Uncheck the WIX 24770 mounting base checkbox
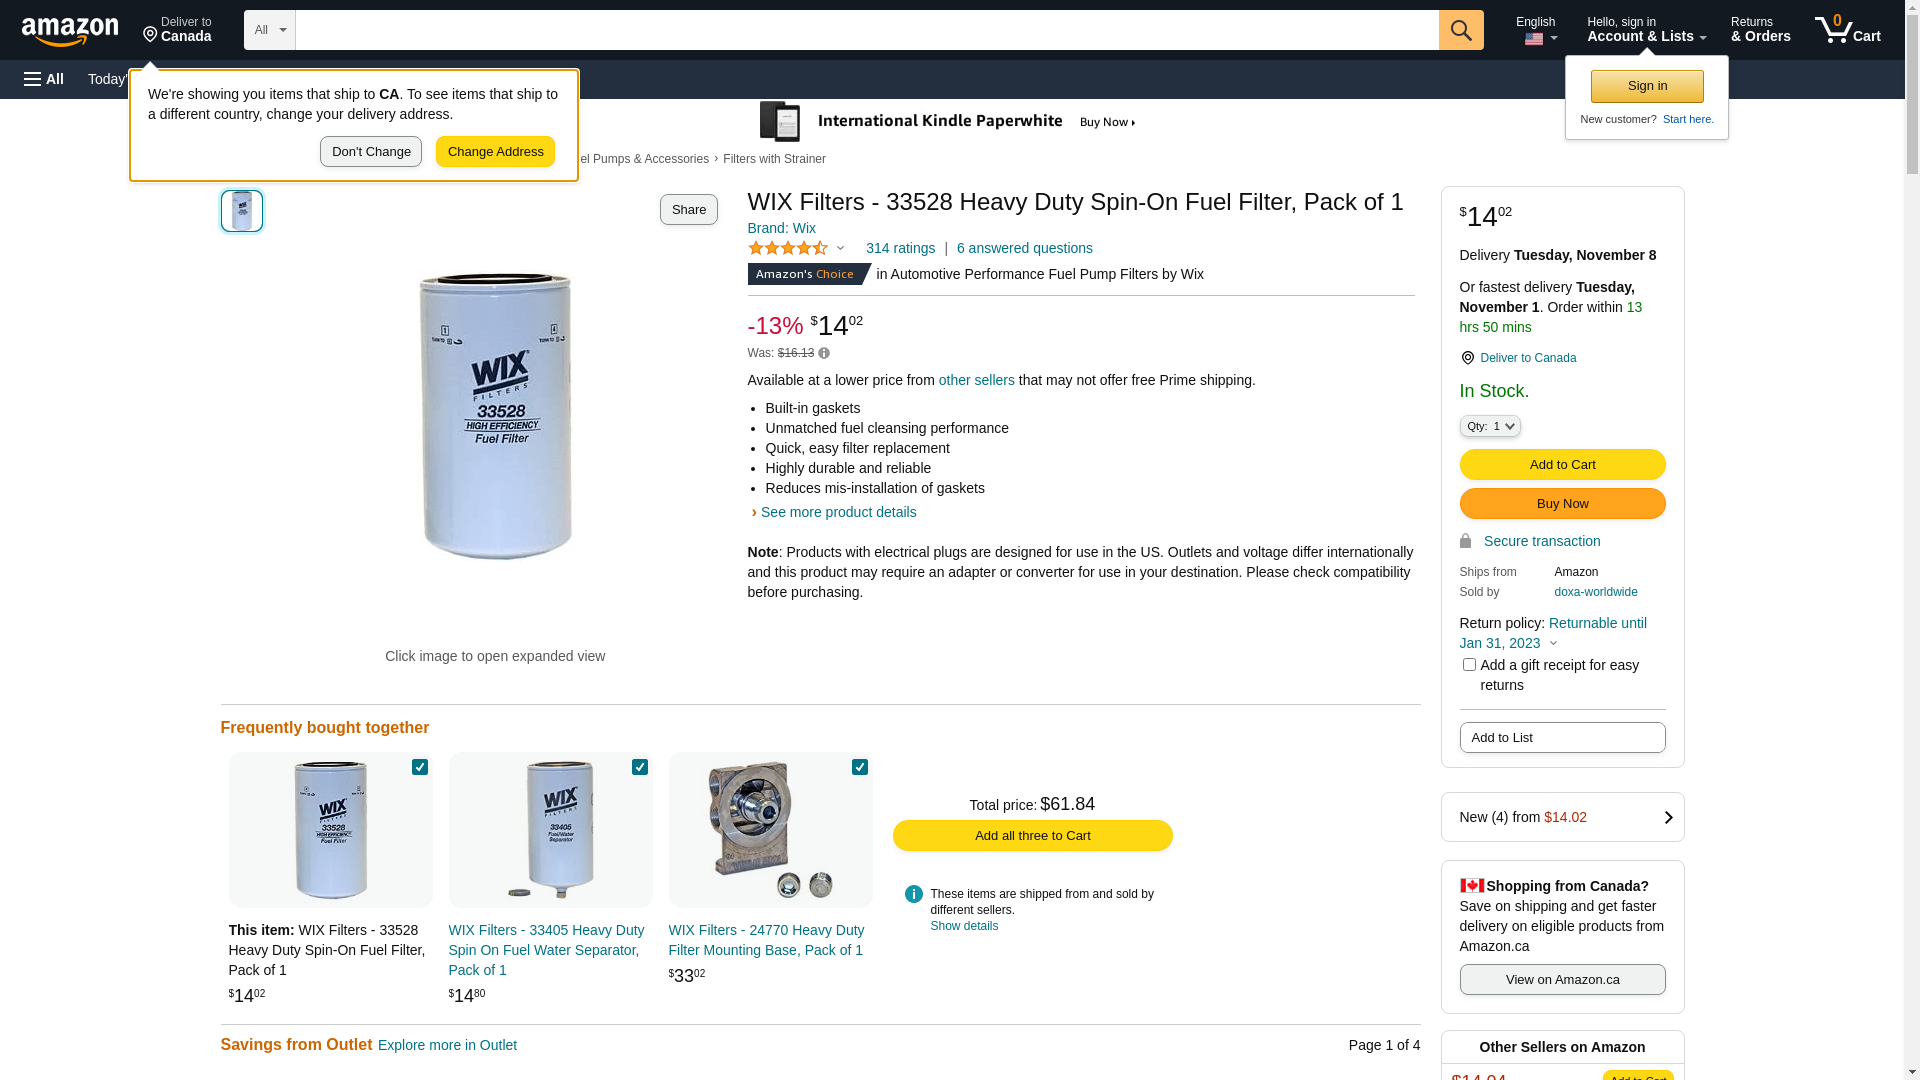The width and height of the screenshot is (1920, 1080). tap(860, 767)
